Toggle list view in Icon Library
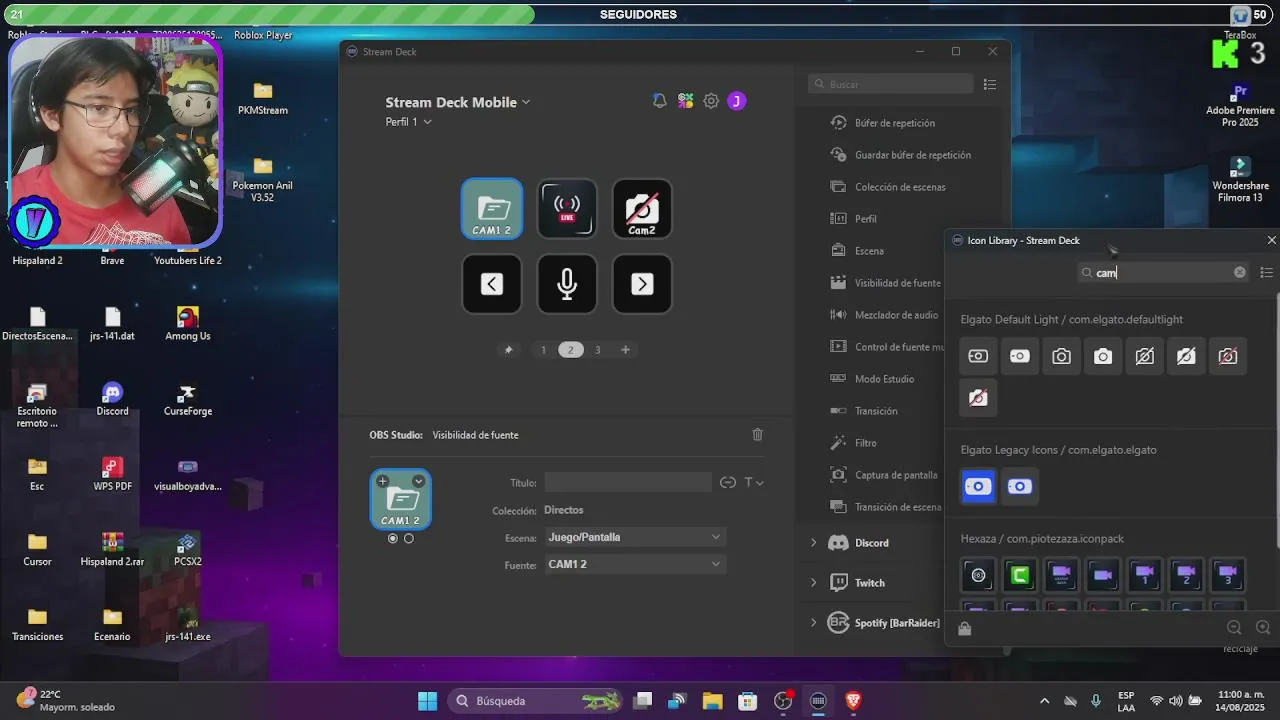This screenshot has width=1280, height=720. (1266, 272)
